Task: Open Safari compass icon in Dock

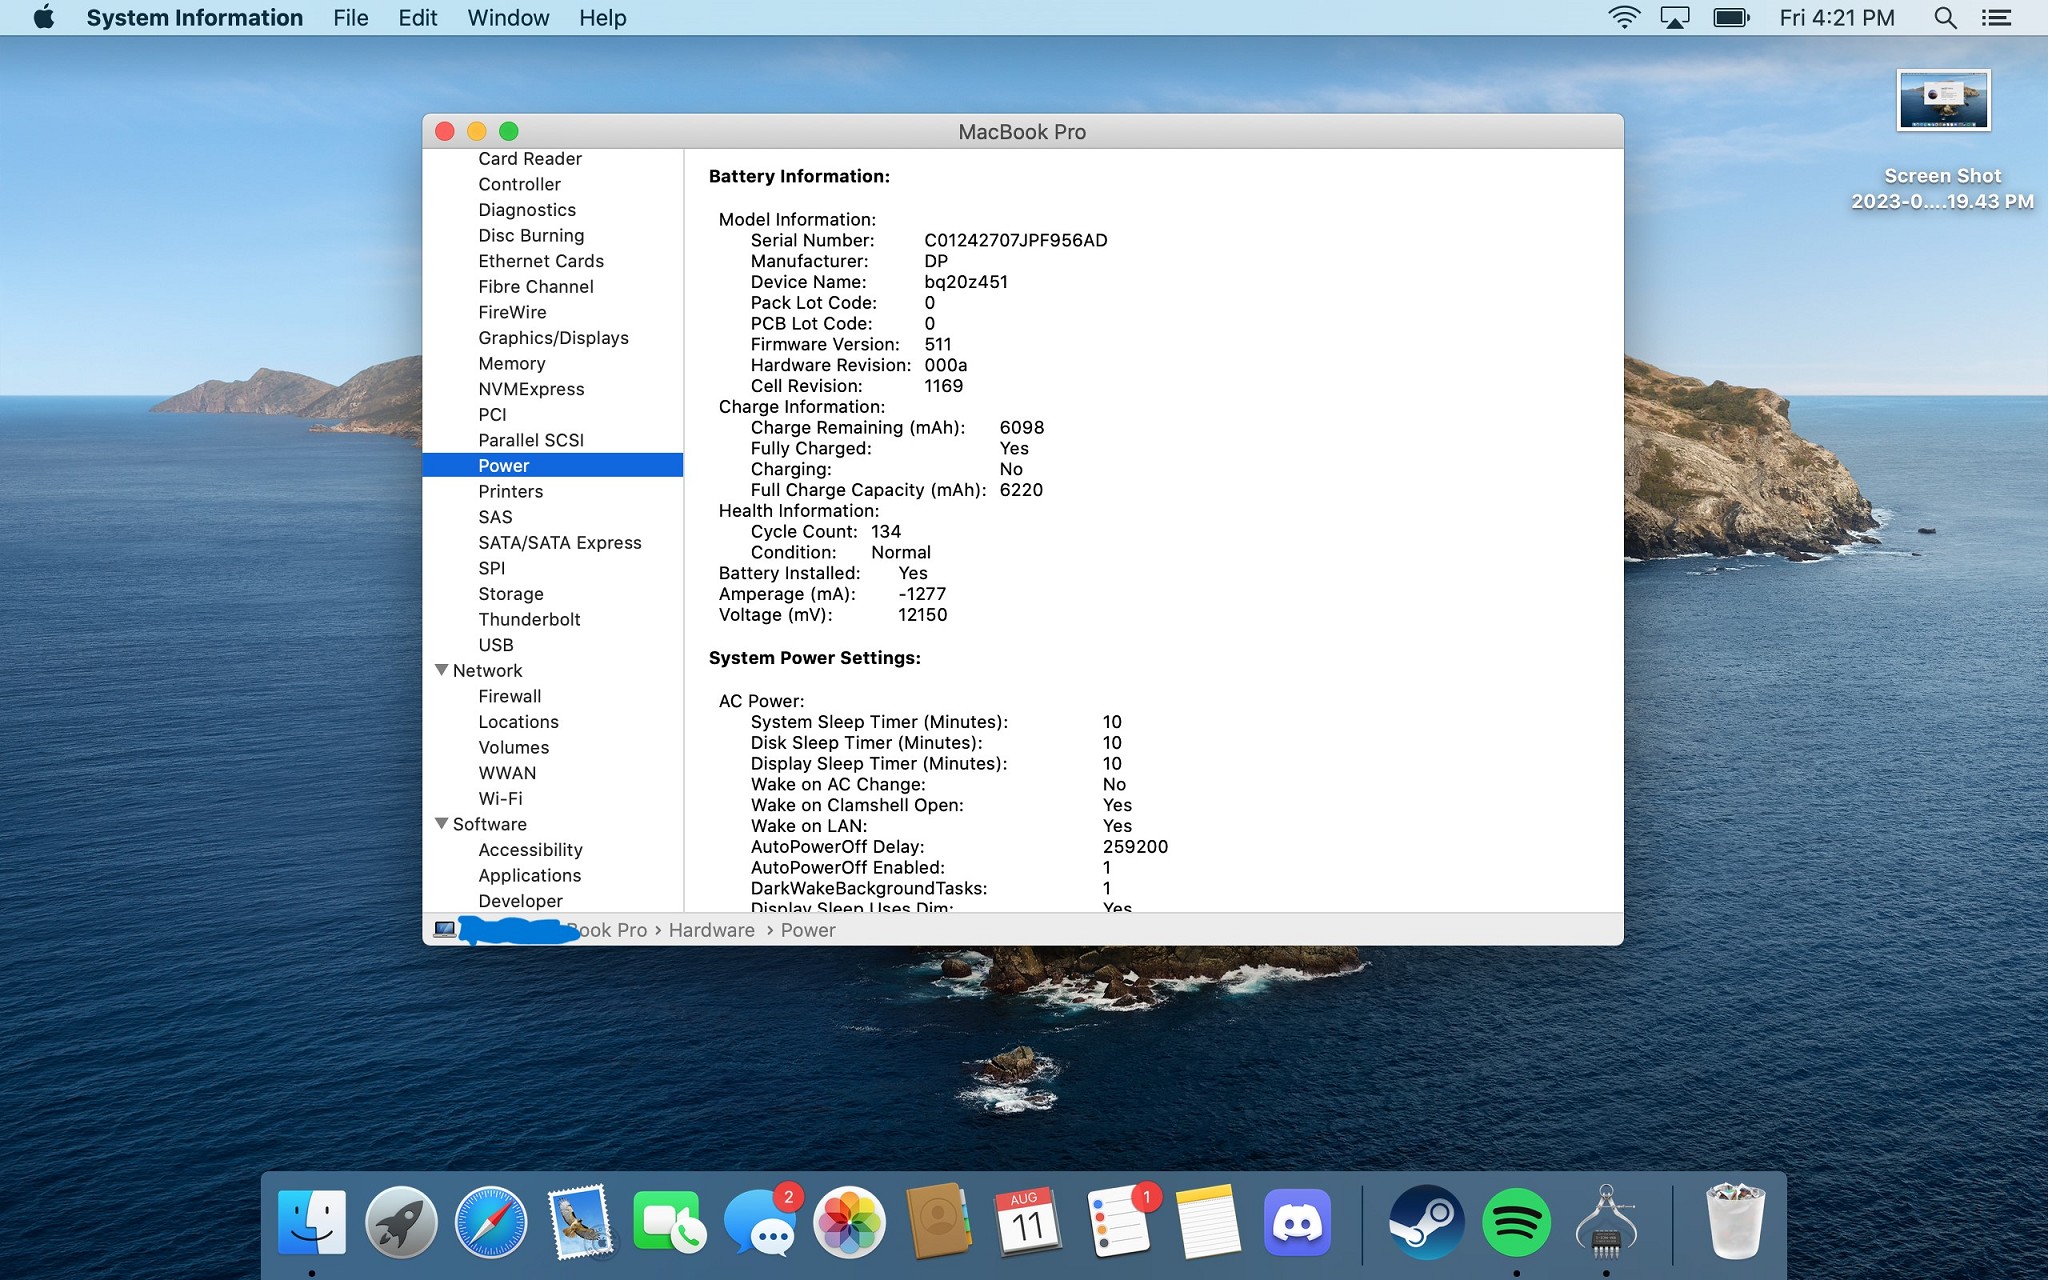Action: point(491,1222)
